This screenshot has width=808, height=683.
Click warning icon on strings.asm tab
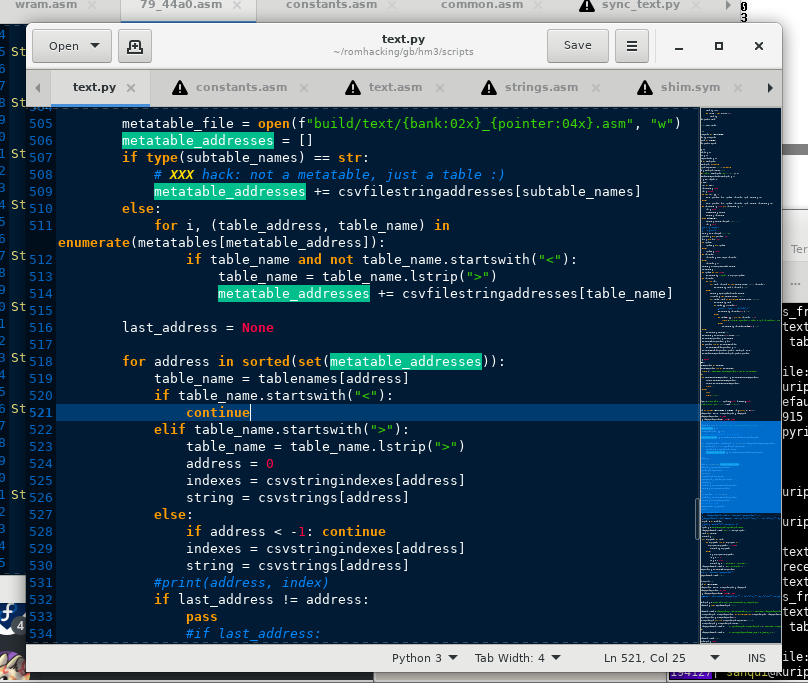489,88
